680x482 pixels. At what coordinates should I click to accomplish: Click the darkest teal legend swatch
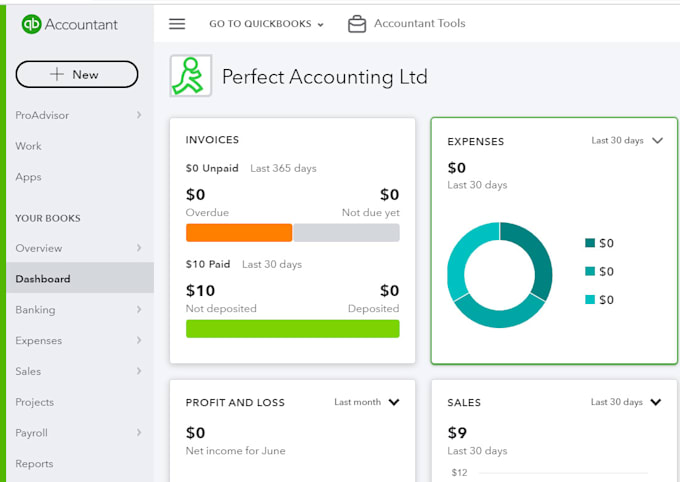click(590, 243)
